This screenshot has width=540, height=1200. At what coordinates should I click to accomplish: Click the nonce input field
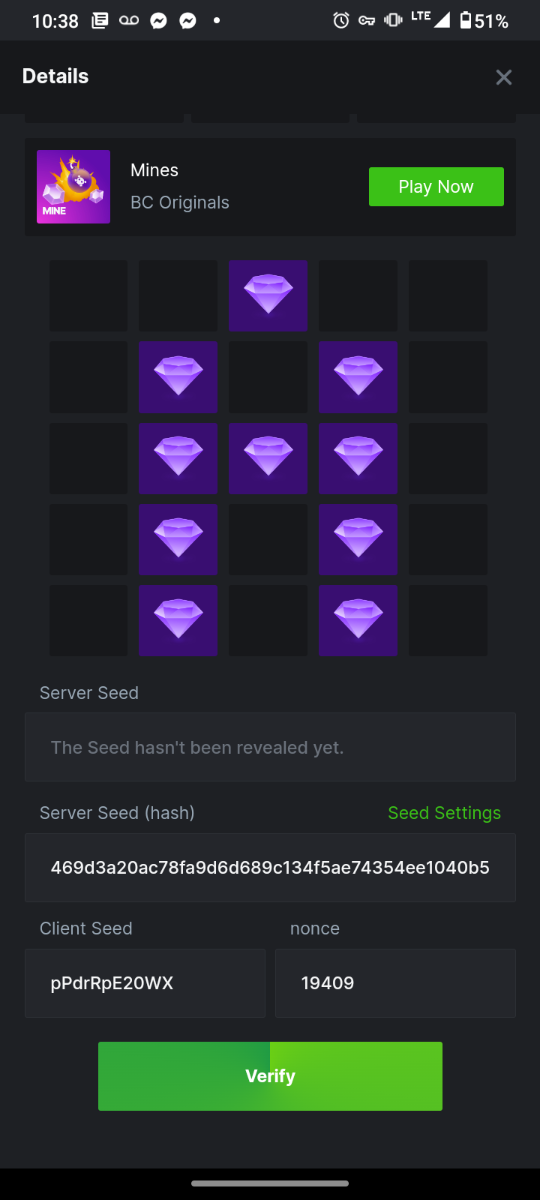pyautogui.click(x=395, y=983)
